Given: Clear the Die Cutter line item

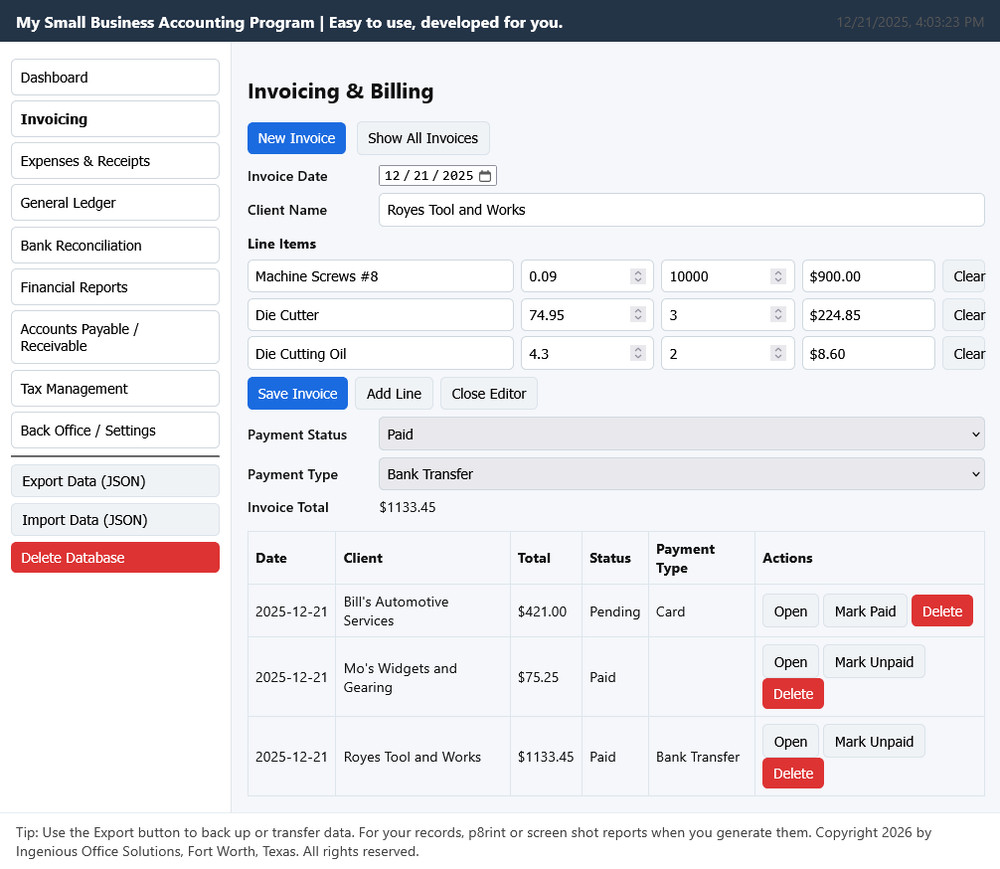Looking at the screenshot, I should pos(964,314).
